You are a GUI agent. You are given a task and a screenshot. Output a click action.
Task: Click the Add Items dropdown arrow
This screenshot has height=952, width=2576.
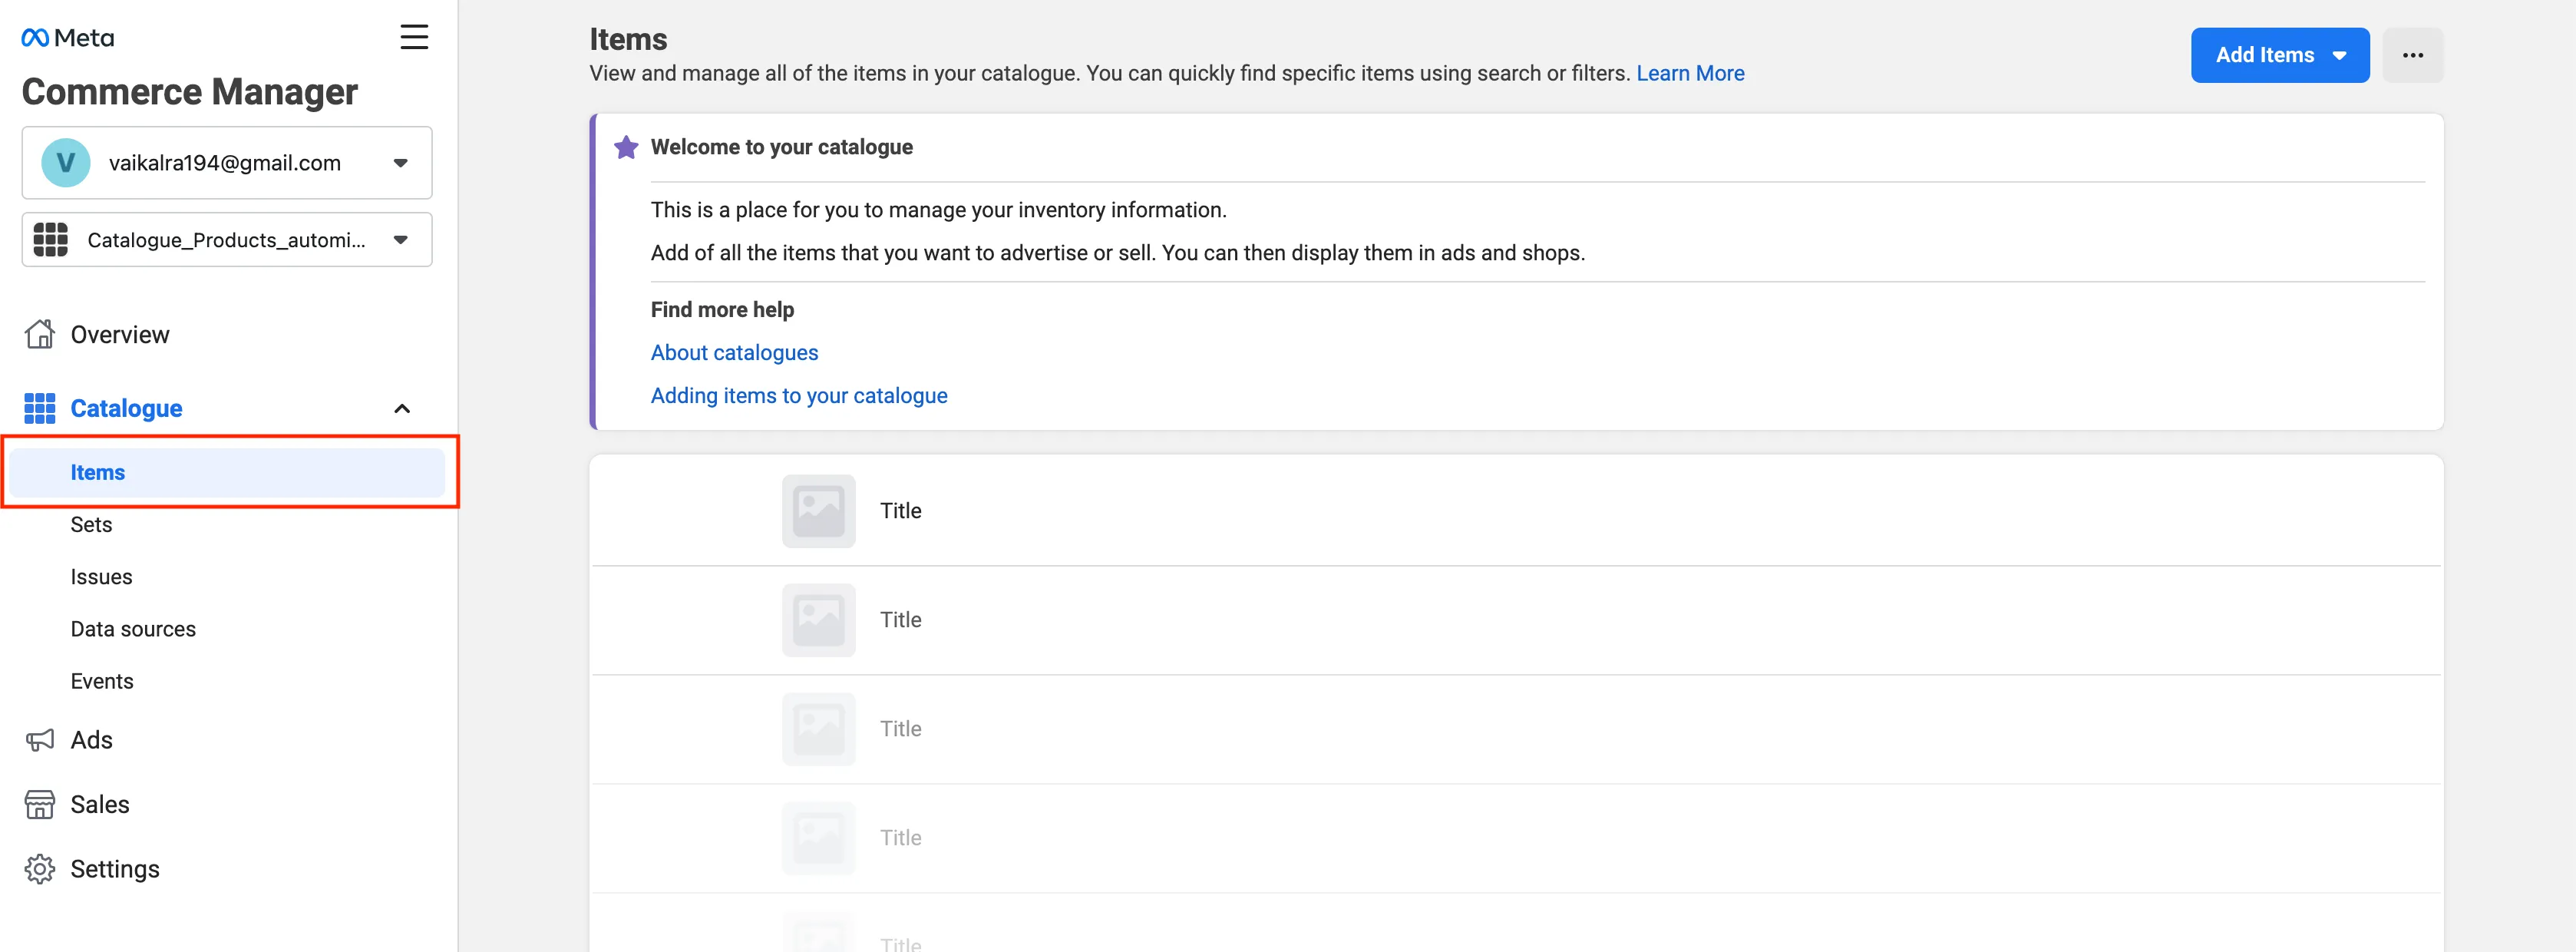pyautogui.click(x=2339, y=56)
